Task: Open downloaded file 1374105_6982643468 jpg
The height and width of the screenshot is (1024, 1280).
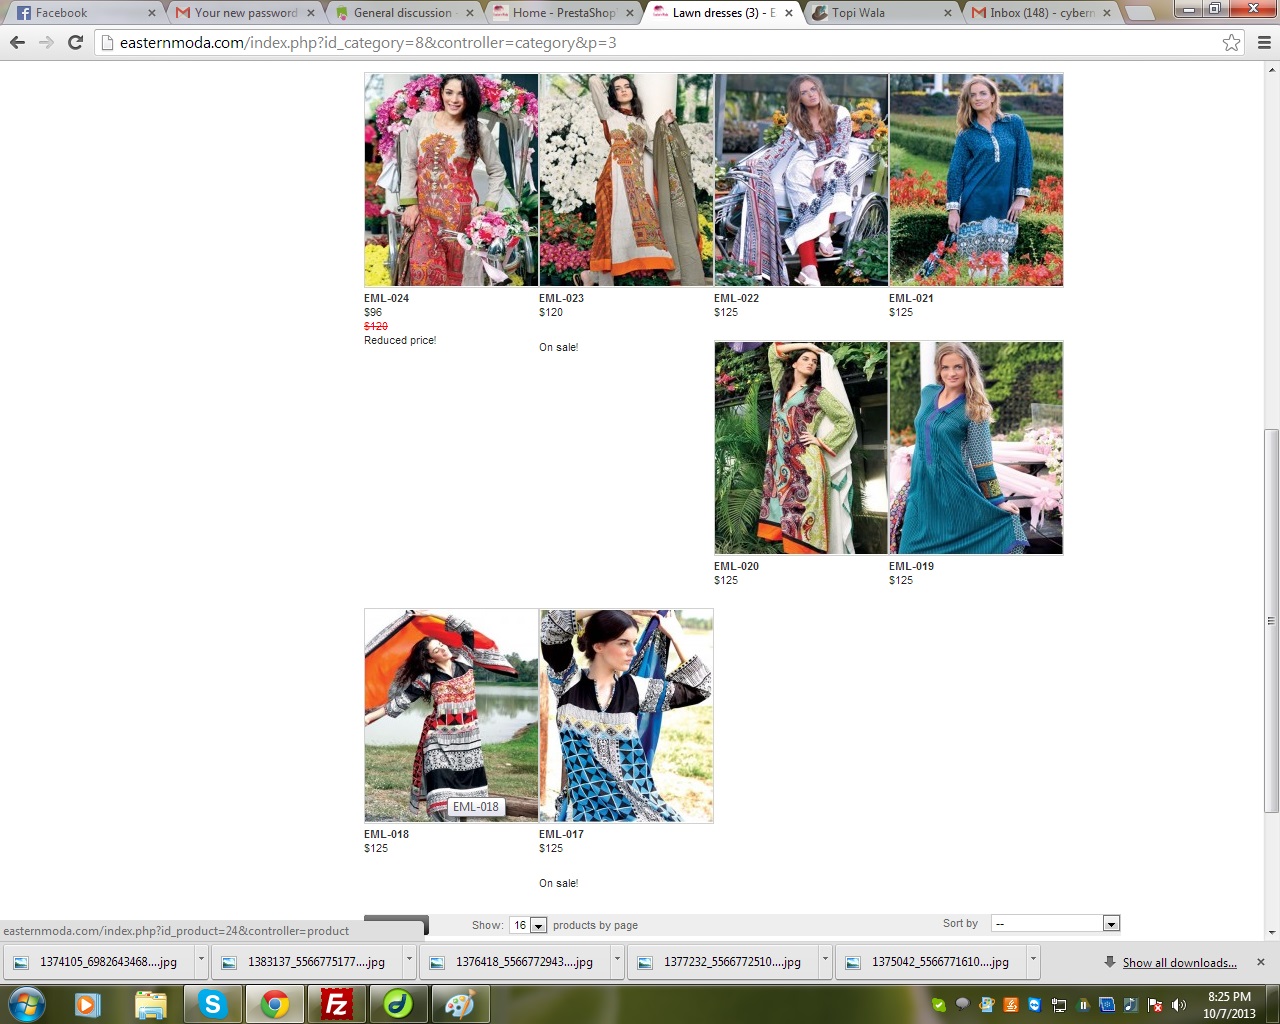Action: pos(100,962)
